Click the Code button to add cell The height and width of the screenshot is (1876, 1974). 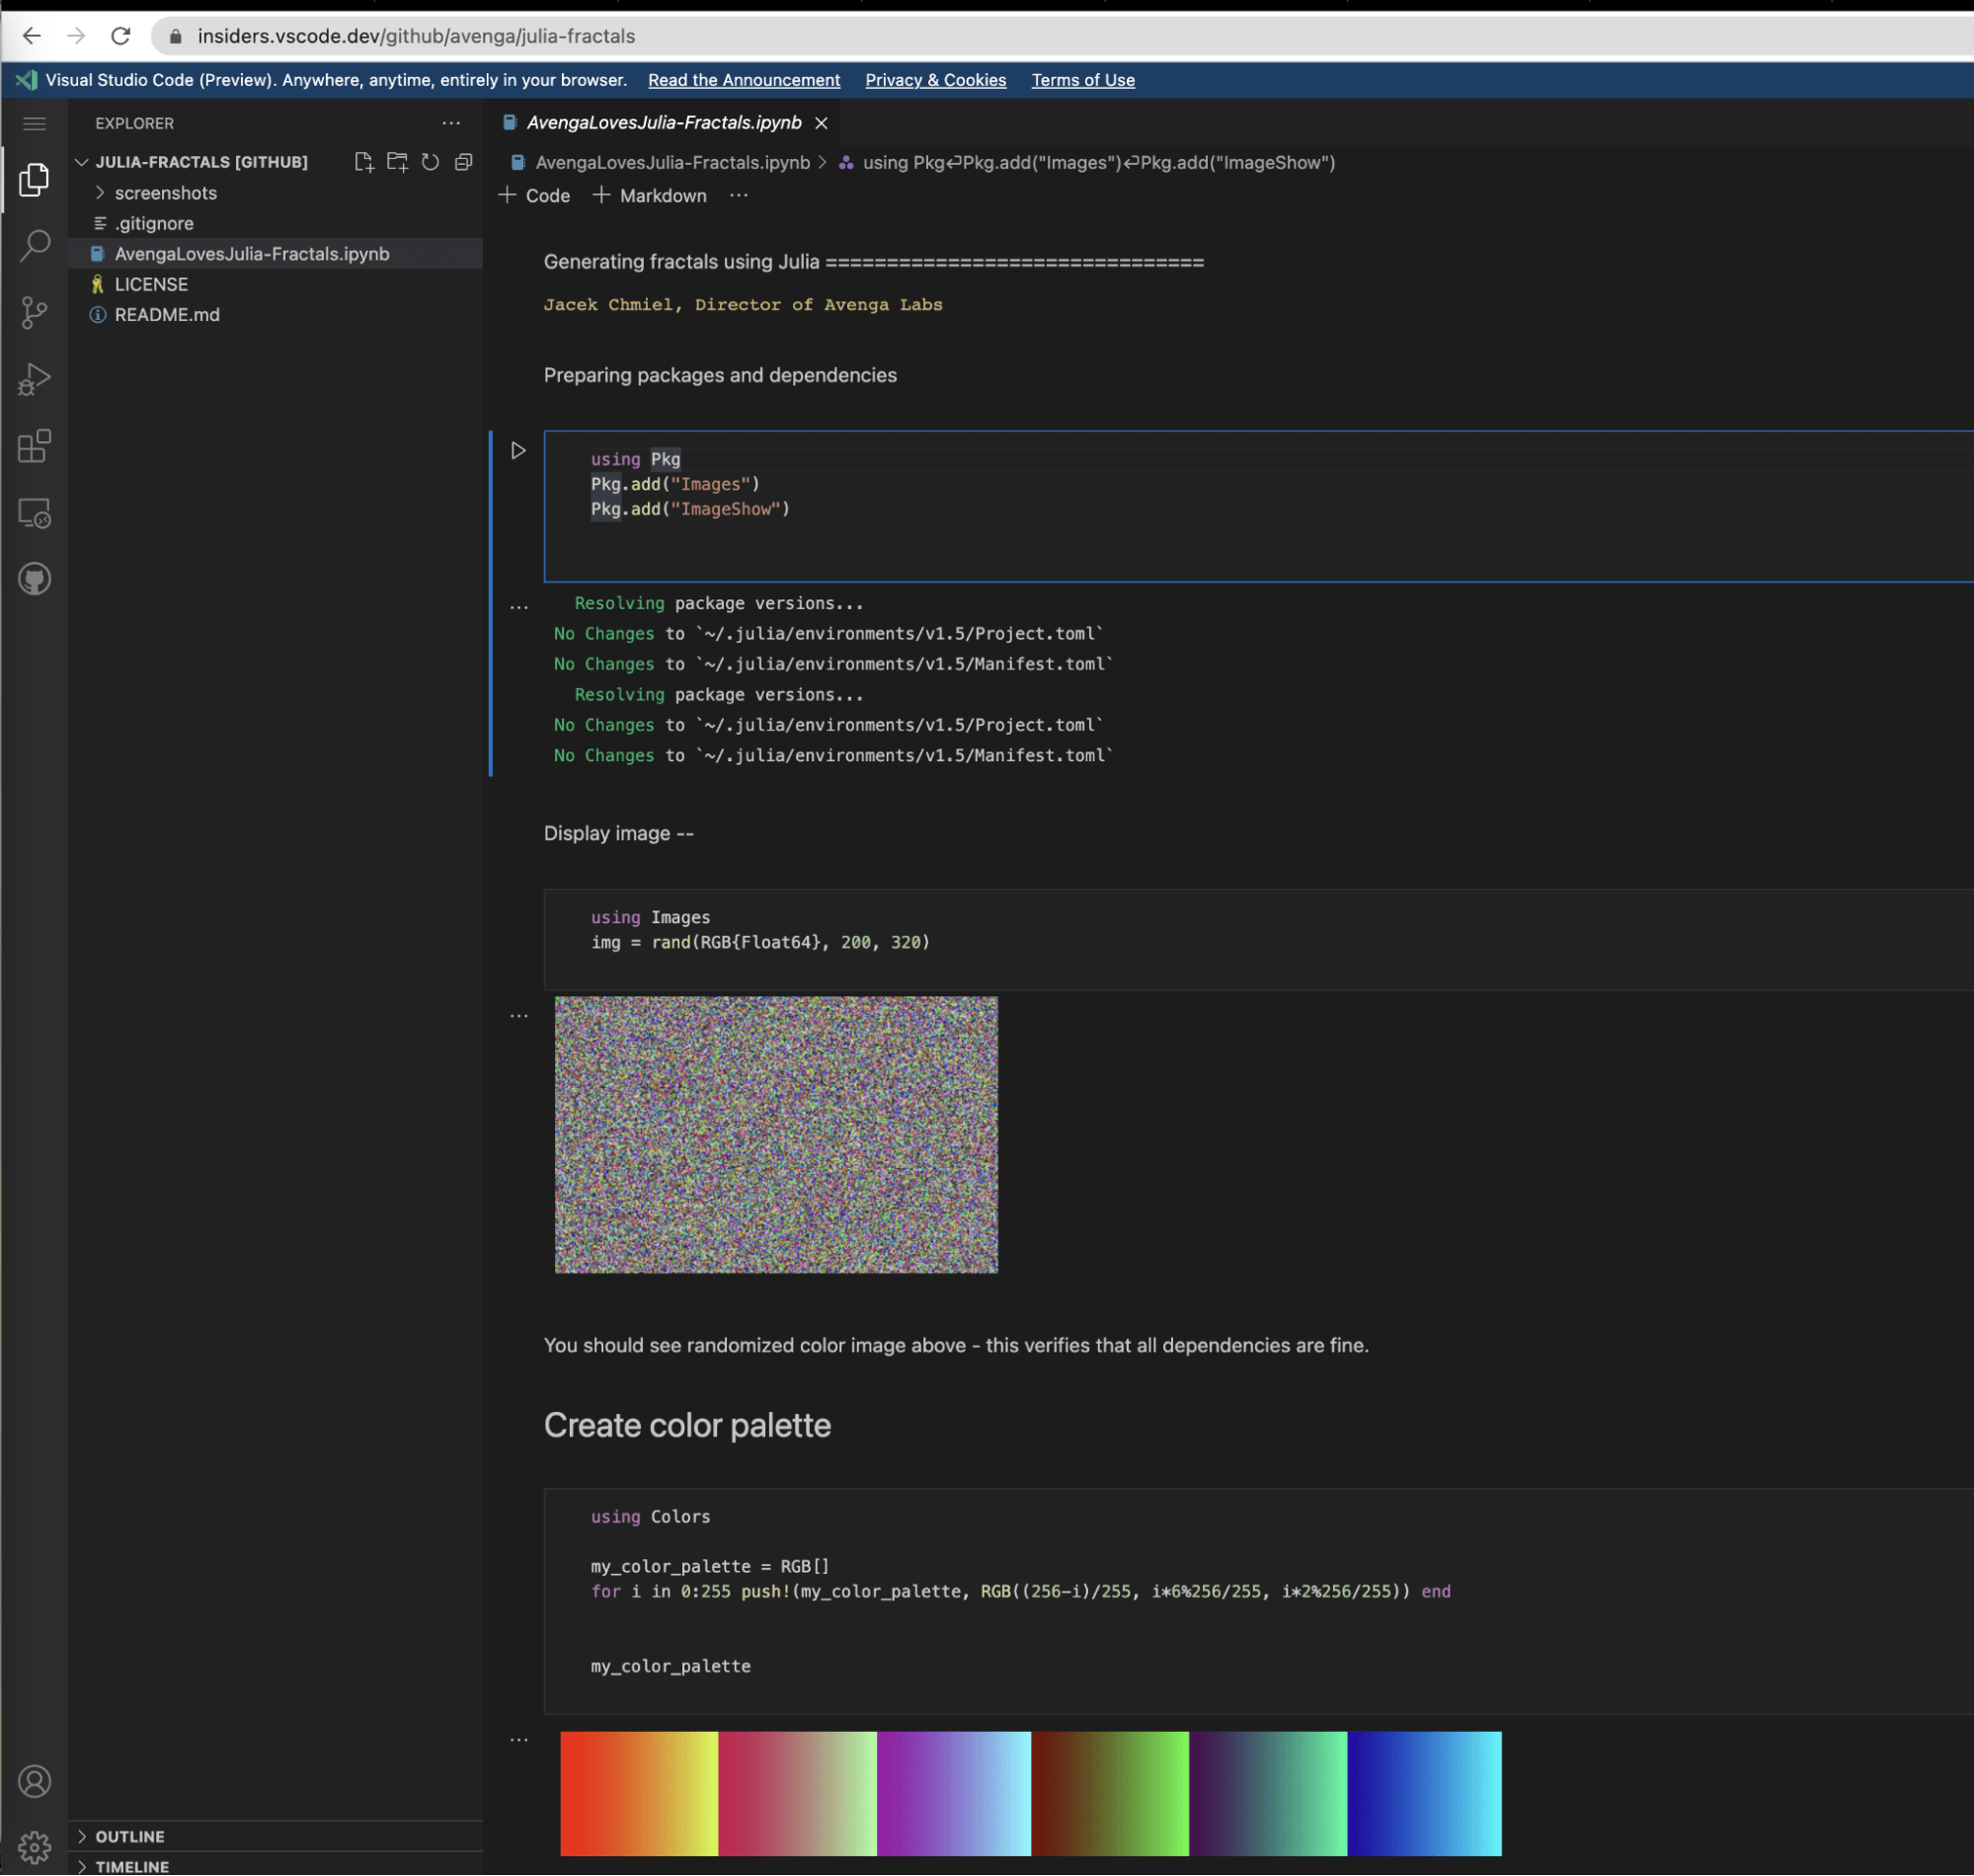[x=546, y=195]
